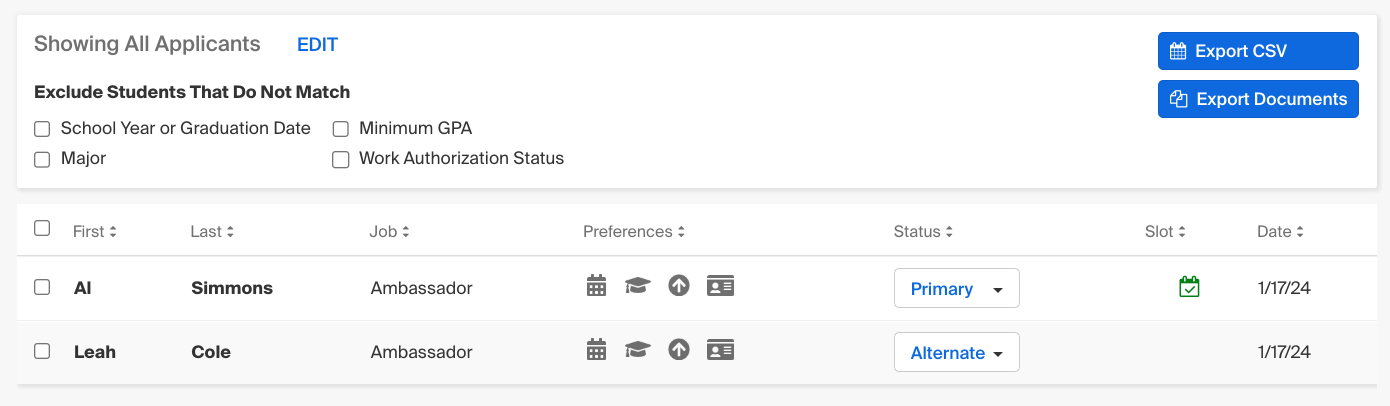Screen dimensions: 1390x406
Task: Click the up-arrow circle icon for Al Simmons
Action: pos(679,287)
